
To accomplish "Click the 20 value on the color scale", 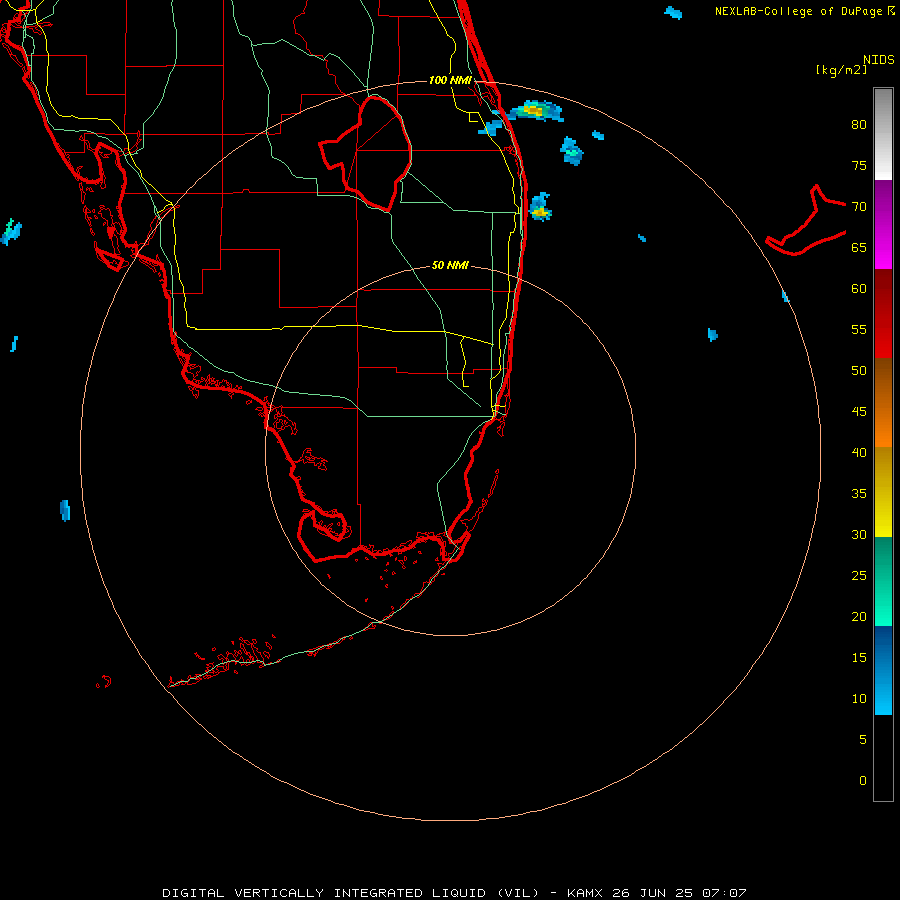I will point(859,616).
